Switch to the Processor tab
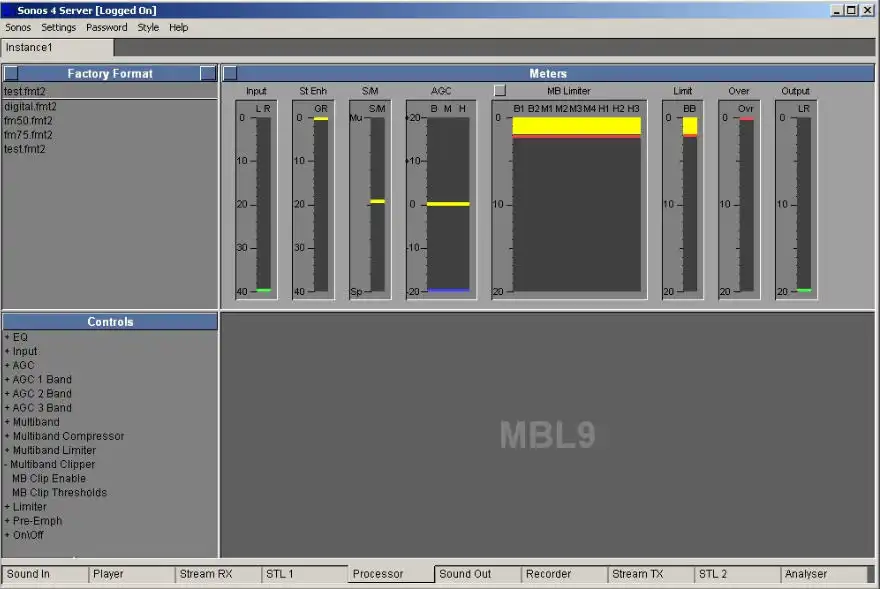This screenshot has height=589, width=880. (x=391, y=574)
